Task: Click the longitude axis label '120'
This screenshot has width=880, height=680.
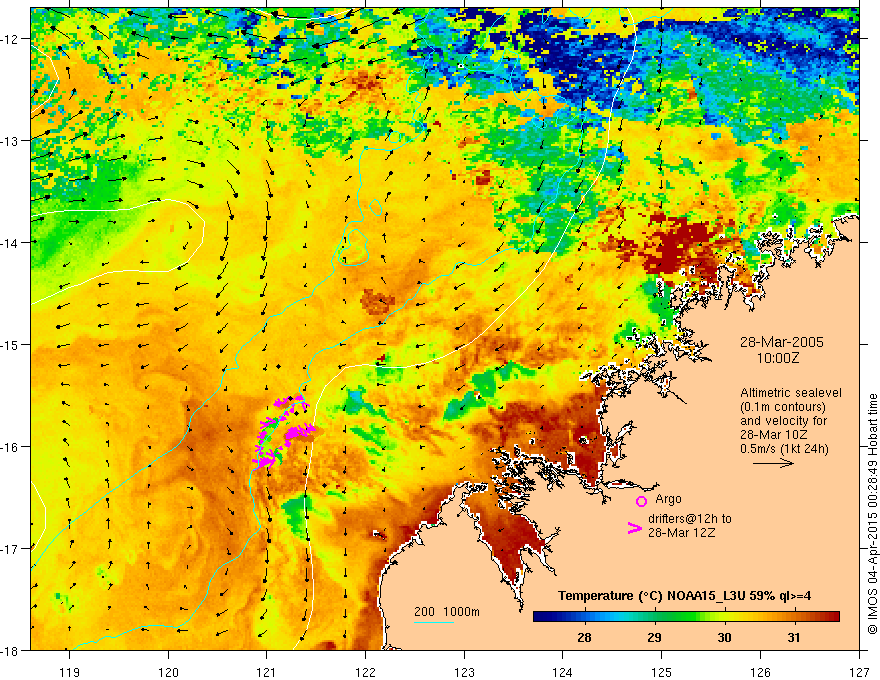Action: (x=168, y=672)
